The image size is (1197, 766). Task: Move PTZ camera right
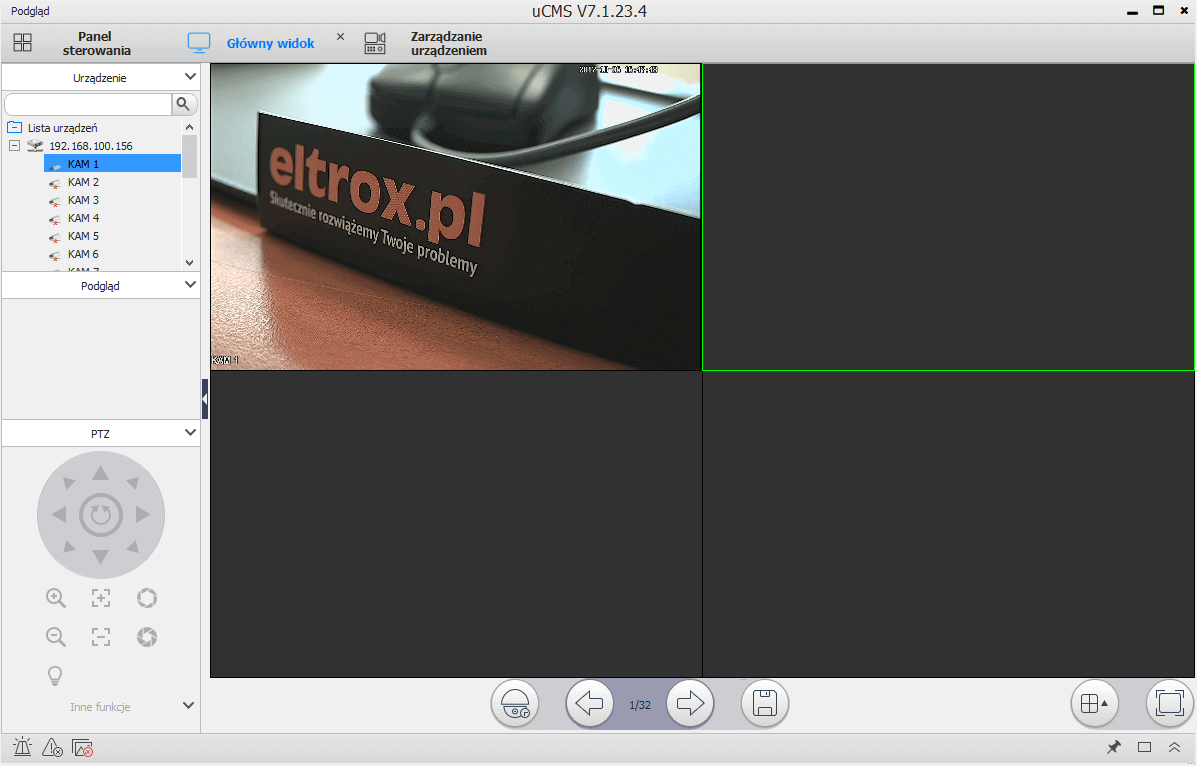click(x=142, y=515)
